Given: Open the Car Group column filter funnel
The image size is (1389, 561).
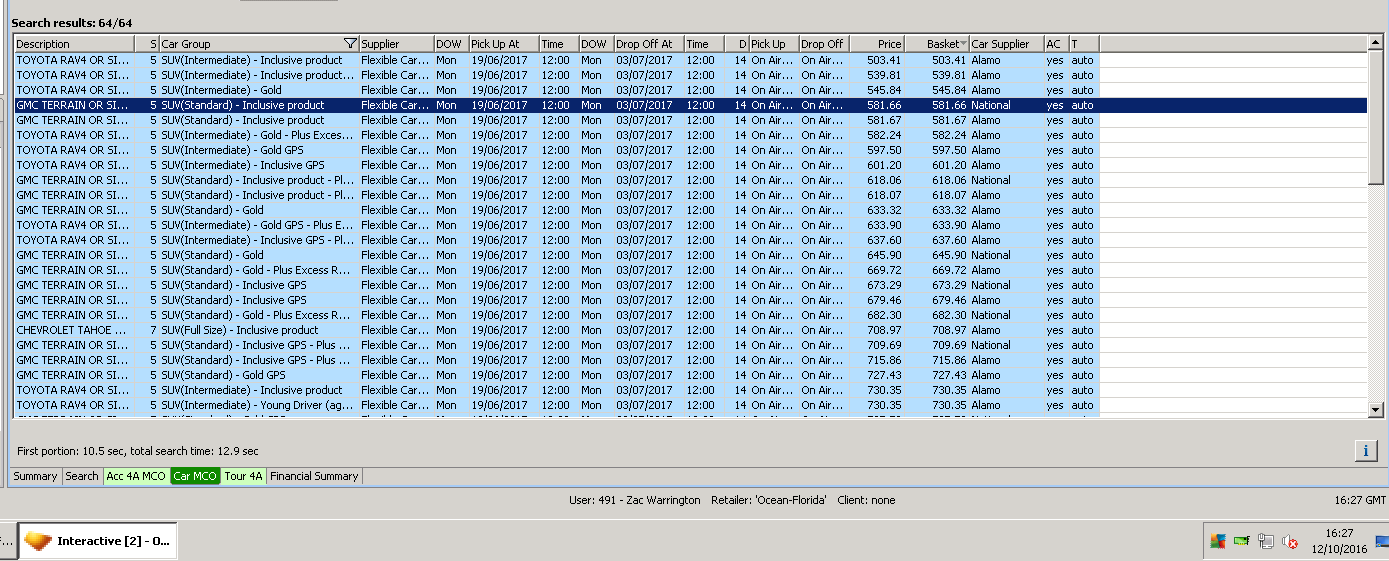Looking at the screenshot, I should pos(349,44).
